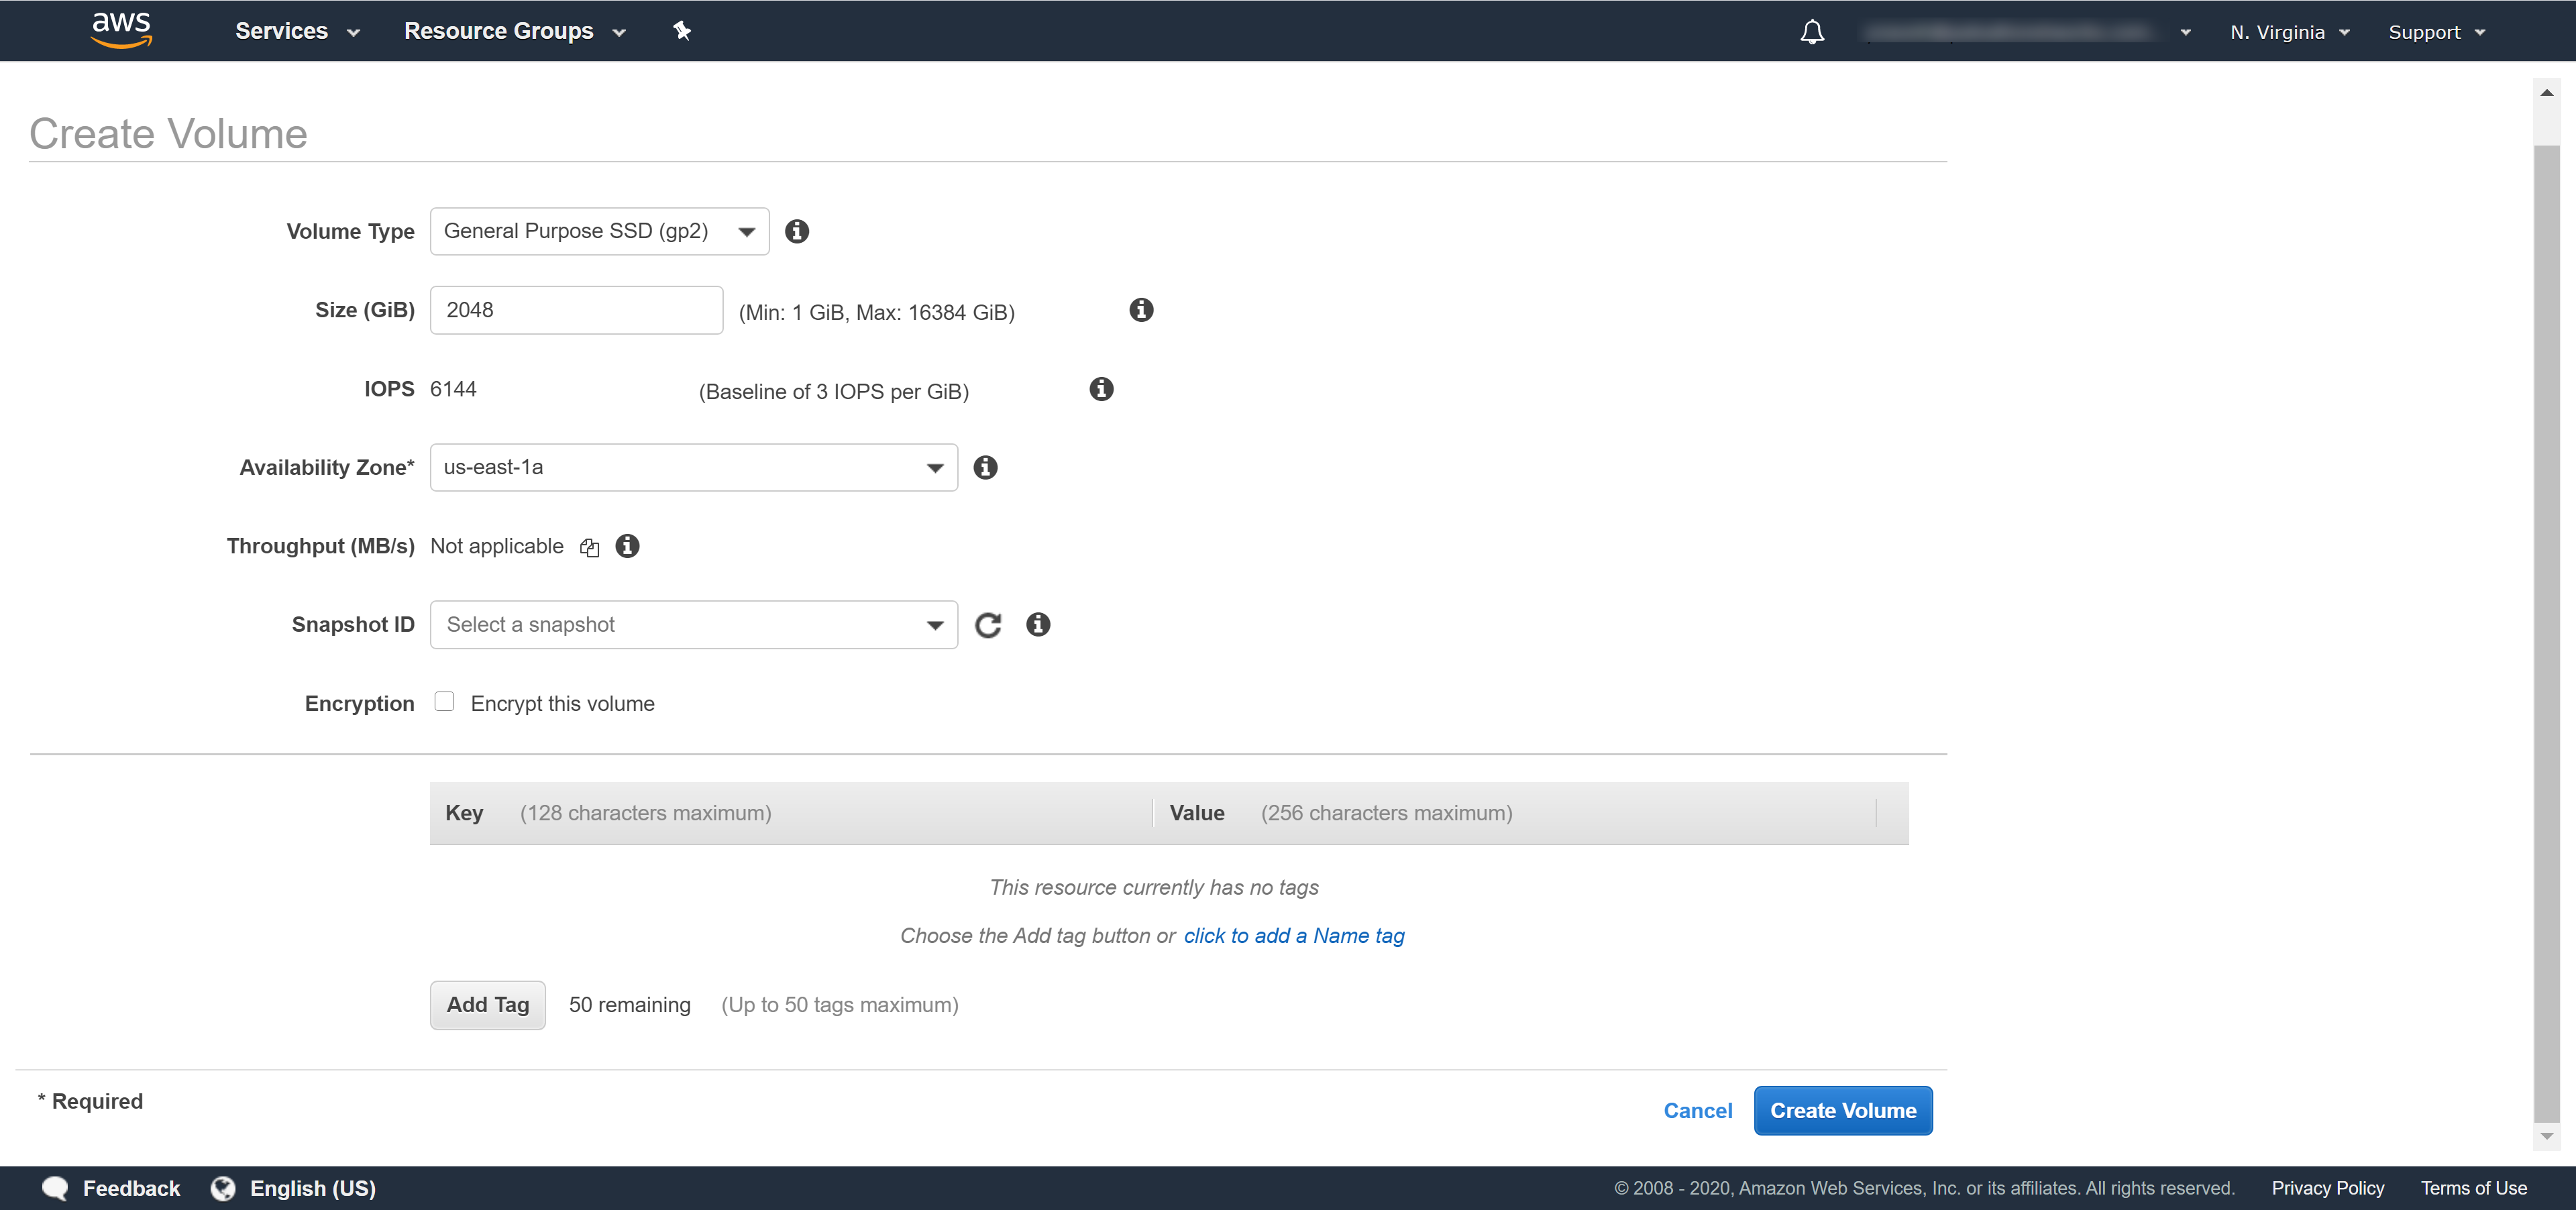Open the notifications bell
Screen dimensions: 2576x1210
(1812, 32)
